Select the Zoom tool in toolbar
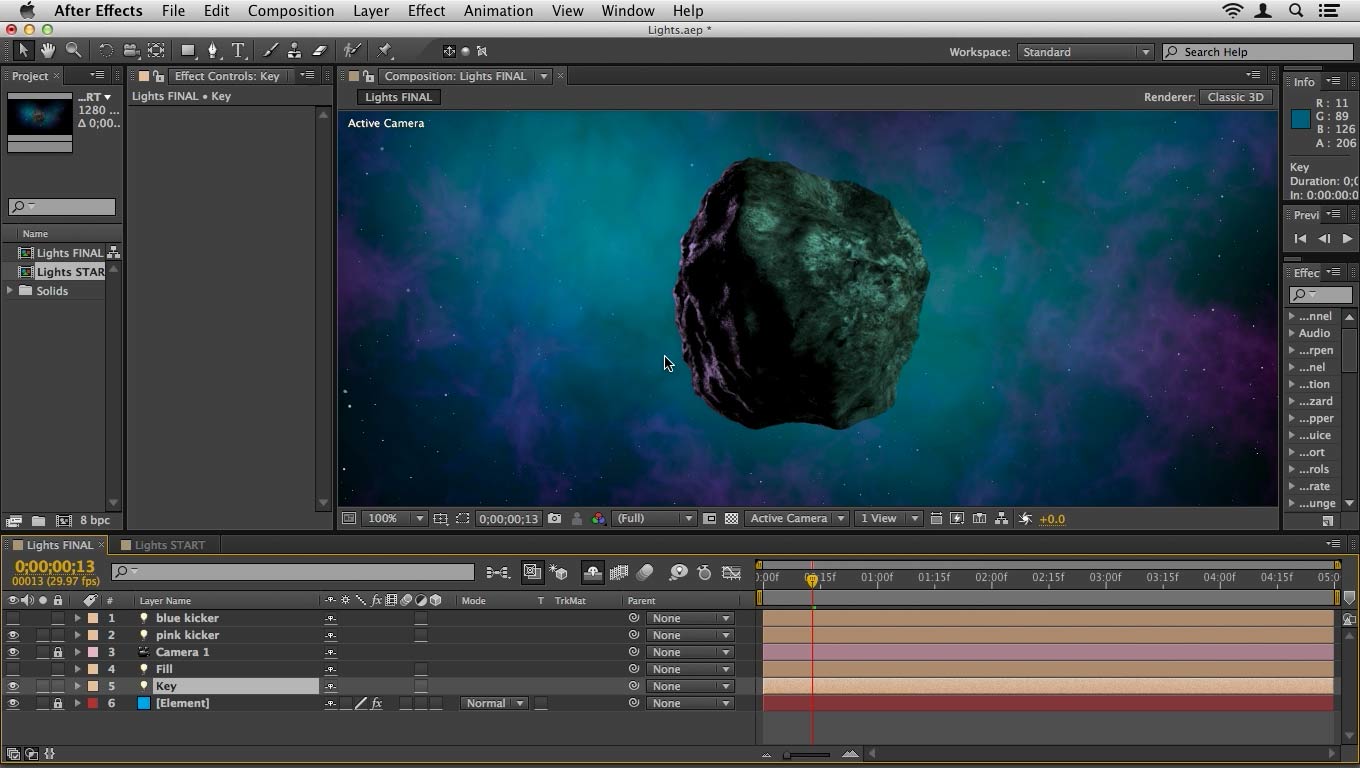This screenshot has width=1360, height=768. click(74, 51)
